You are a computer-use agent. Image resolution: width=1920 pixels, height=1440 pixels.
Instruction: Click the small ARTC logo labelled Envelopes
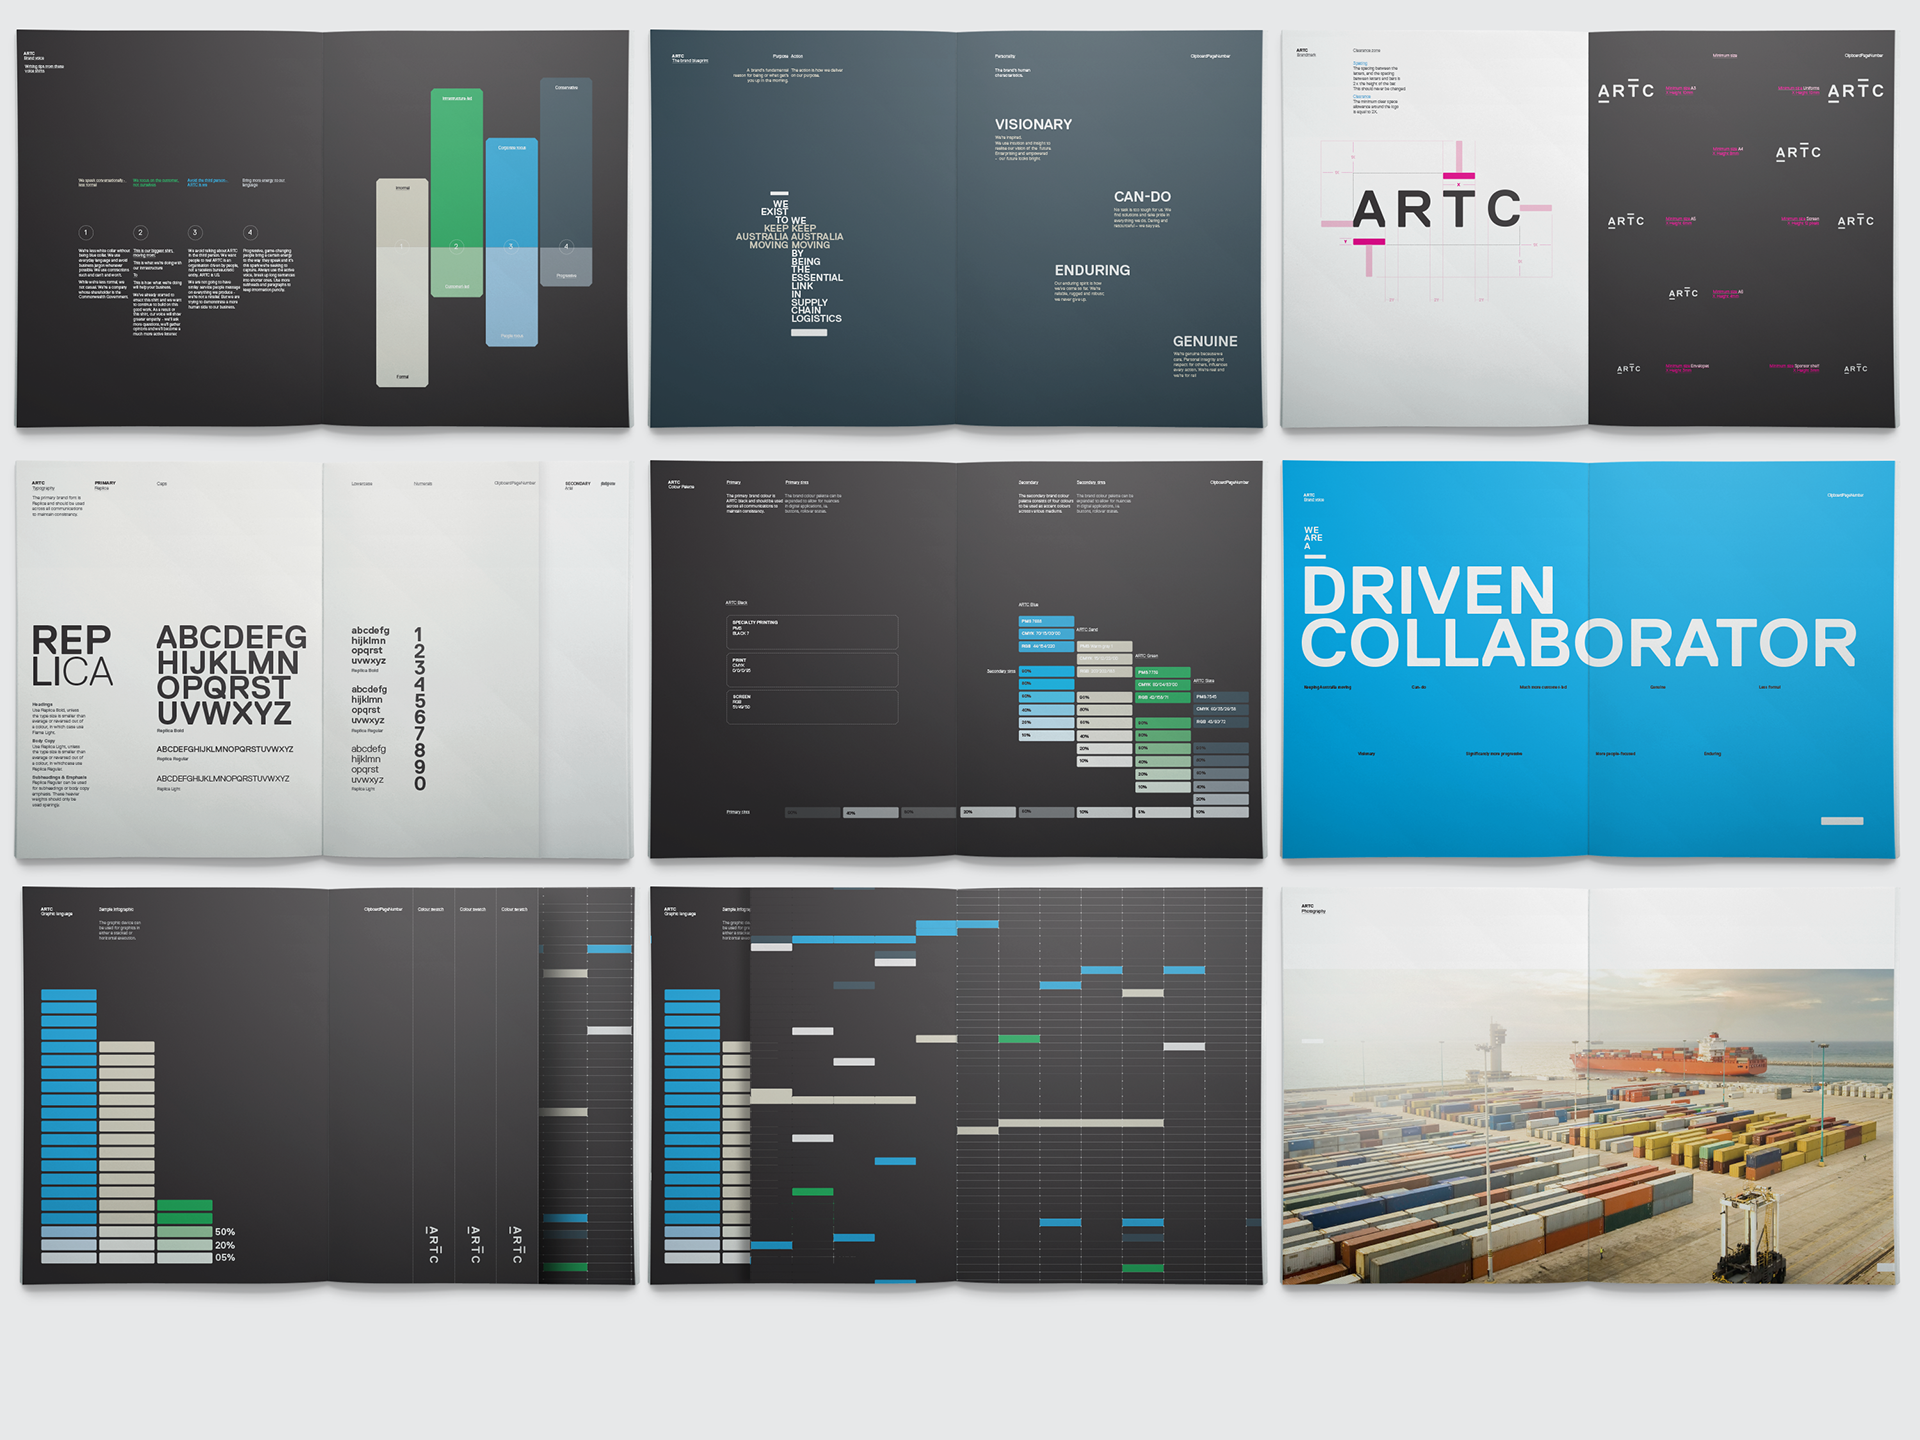tap(1629, 369)
